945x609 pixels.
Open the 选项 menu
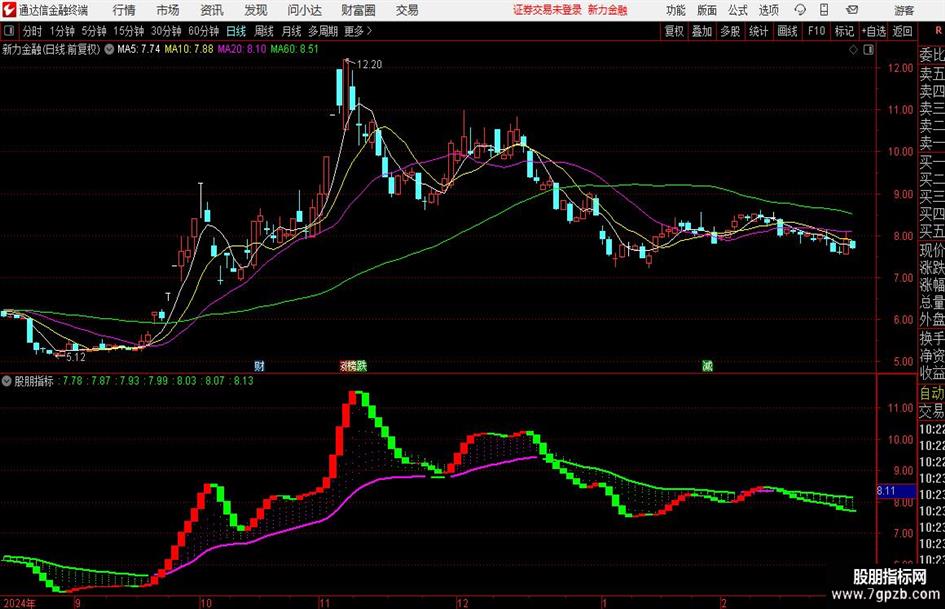click(768, 10)
